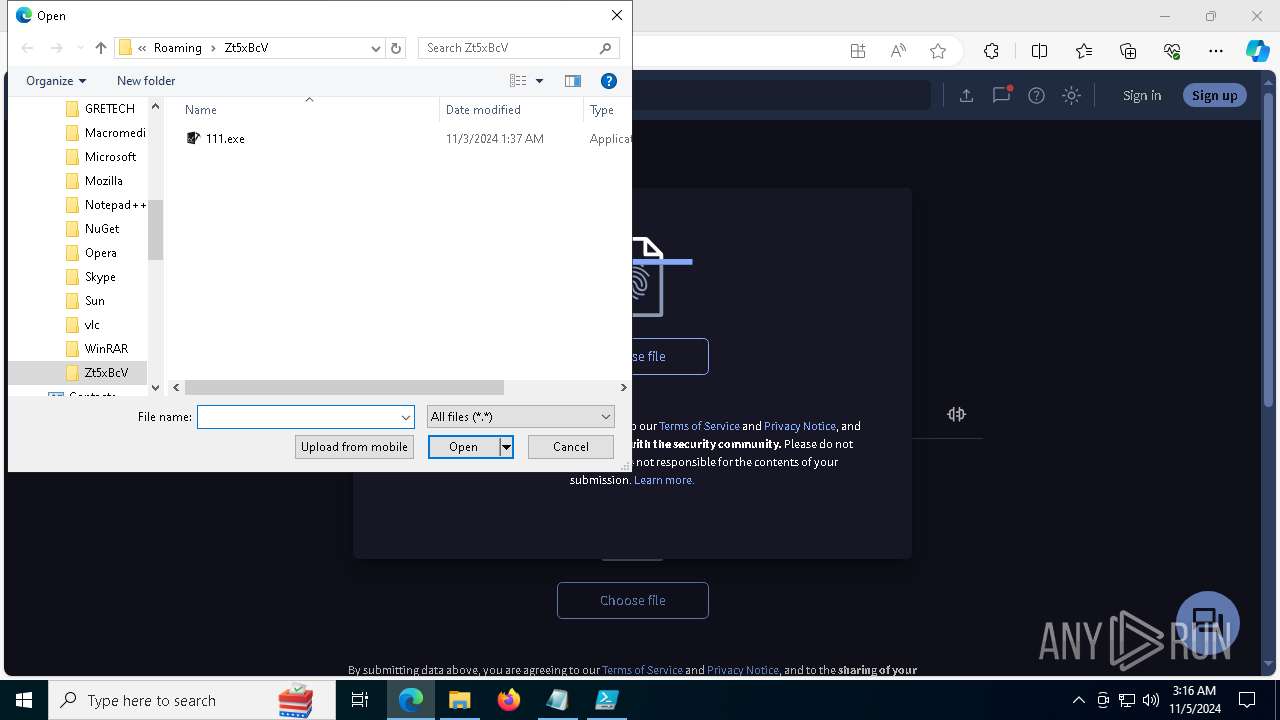Close the Open dialog
The image size is (1280, 720).
coord(617,15)
